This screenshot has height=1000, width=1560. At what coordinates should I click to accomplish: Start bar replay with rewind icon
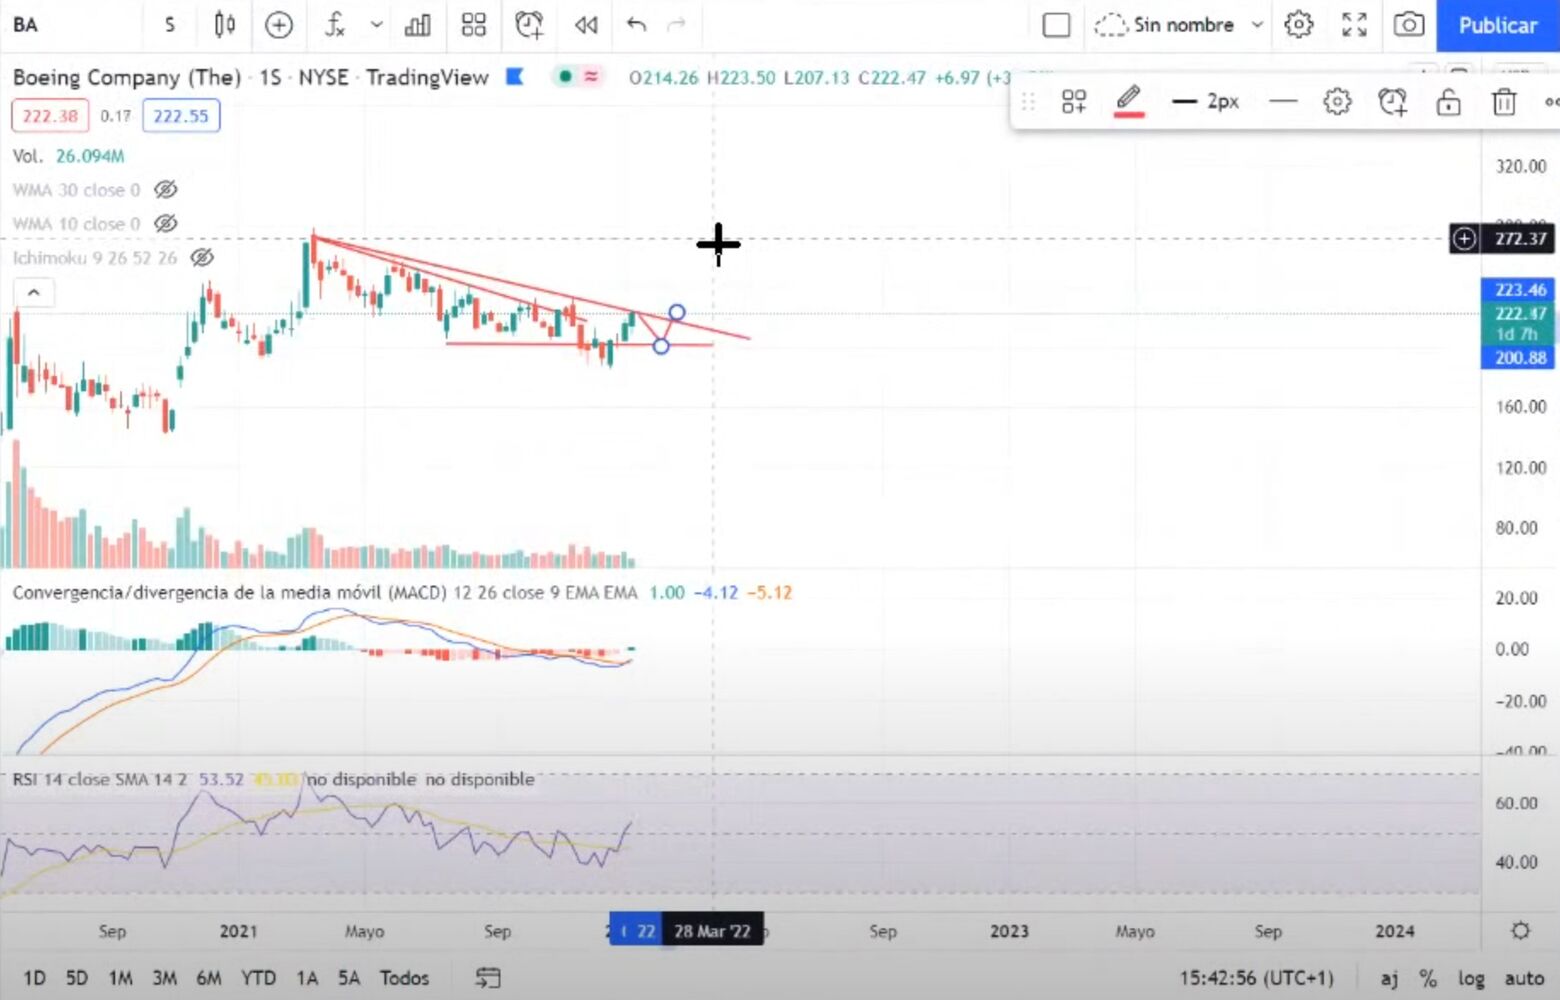(586, 25)
